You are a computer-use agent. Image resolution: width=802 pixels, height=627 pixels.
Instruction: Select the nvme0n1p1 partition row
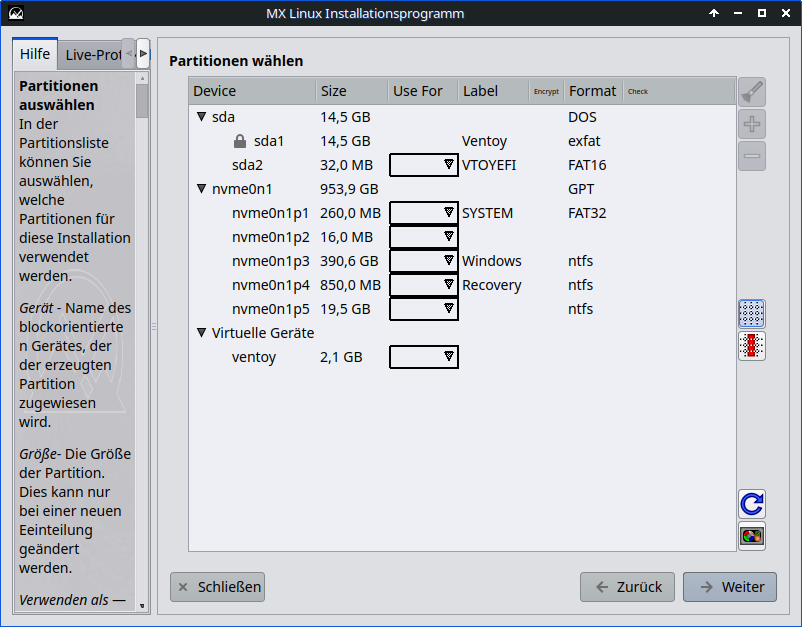pyautogui.click(x=462, y=213)
